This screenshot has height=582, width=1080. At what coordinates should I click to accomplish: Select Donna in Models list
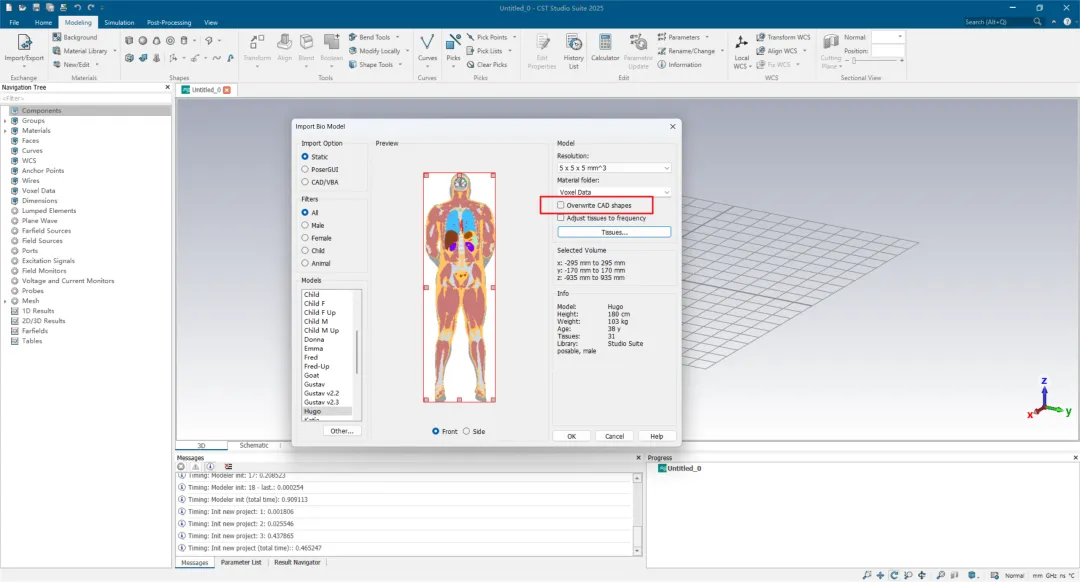pyautogui.click(x=313, y=340)
